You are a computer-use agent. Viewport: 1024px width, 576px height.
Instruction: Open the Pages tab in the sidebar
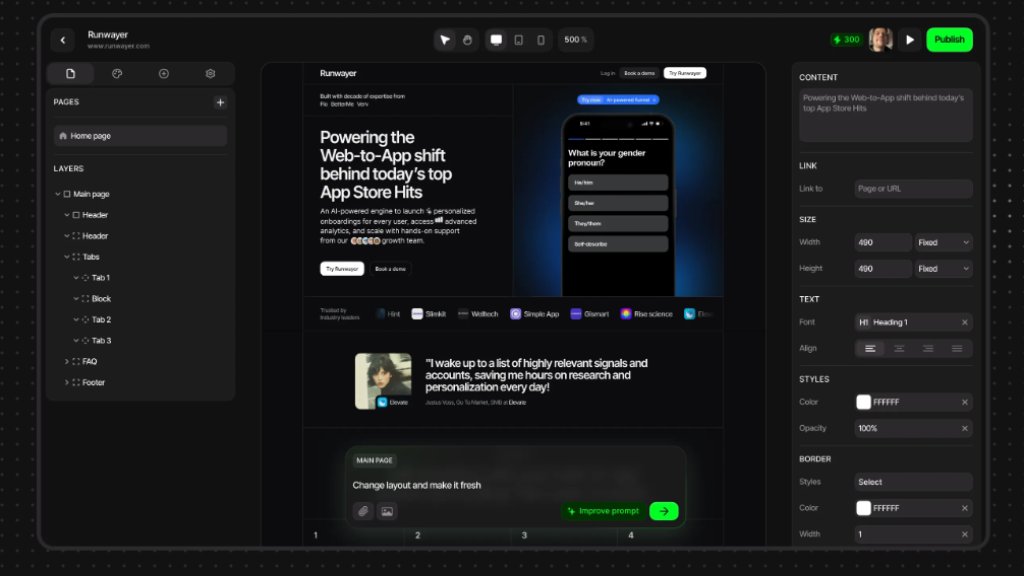pos(71,74)
